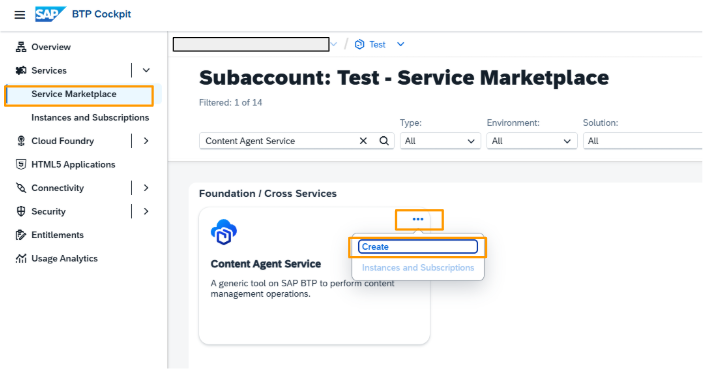Go to Overview in the sidebar
This screenshot has height=370, width=705.
tap(51, 47)
